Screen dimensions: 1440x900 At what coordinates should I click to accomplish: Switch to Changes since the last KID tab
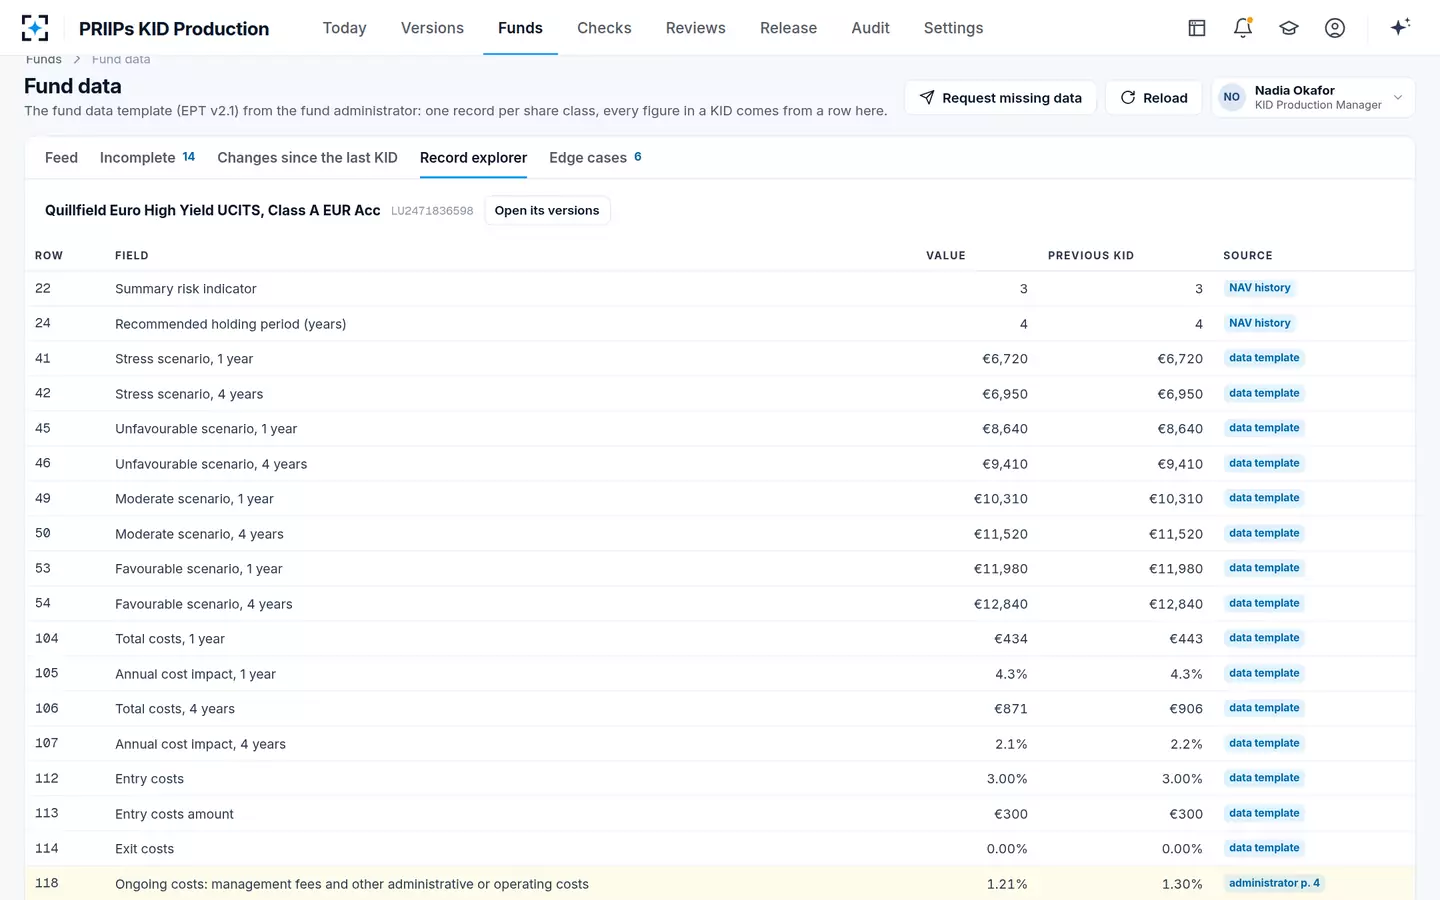point(307,158)
